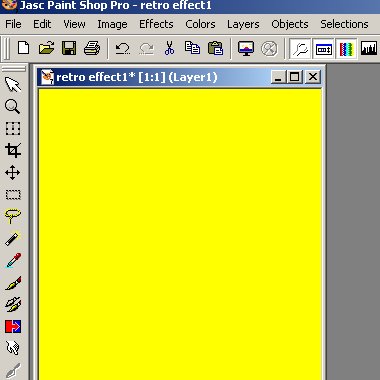The height and width of the screenshot is (380, 380).
Task: Choose the Dropper tool
Action: click(13, 261)
